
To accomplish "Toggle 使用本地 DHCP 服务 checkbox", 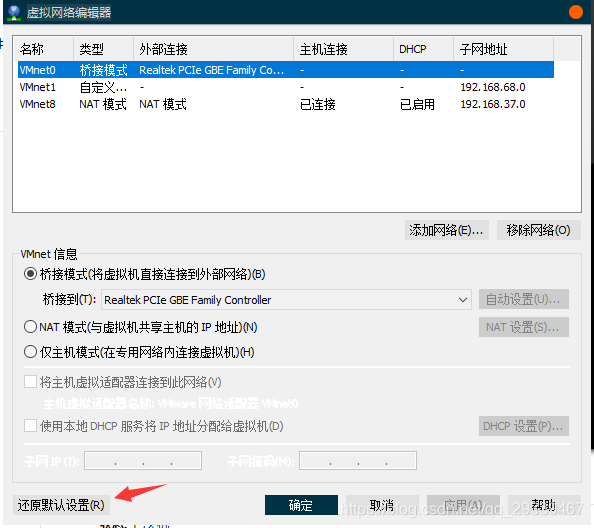I will point(30,426).
